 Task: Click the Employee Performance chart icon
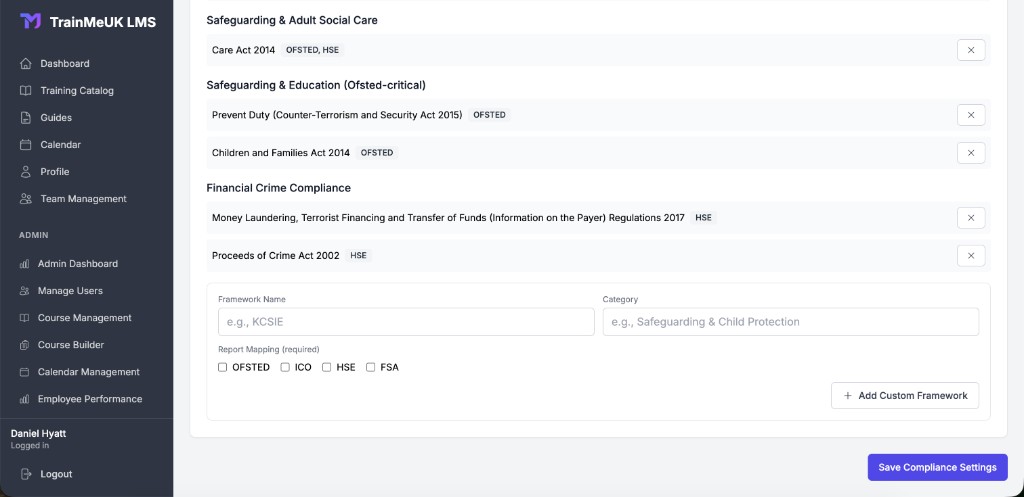[x=24, y=399]
